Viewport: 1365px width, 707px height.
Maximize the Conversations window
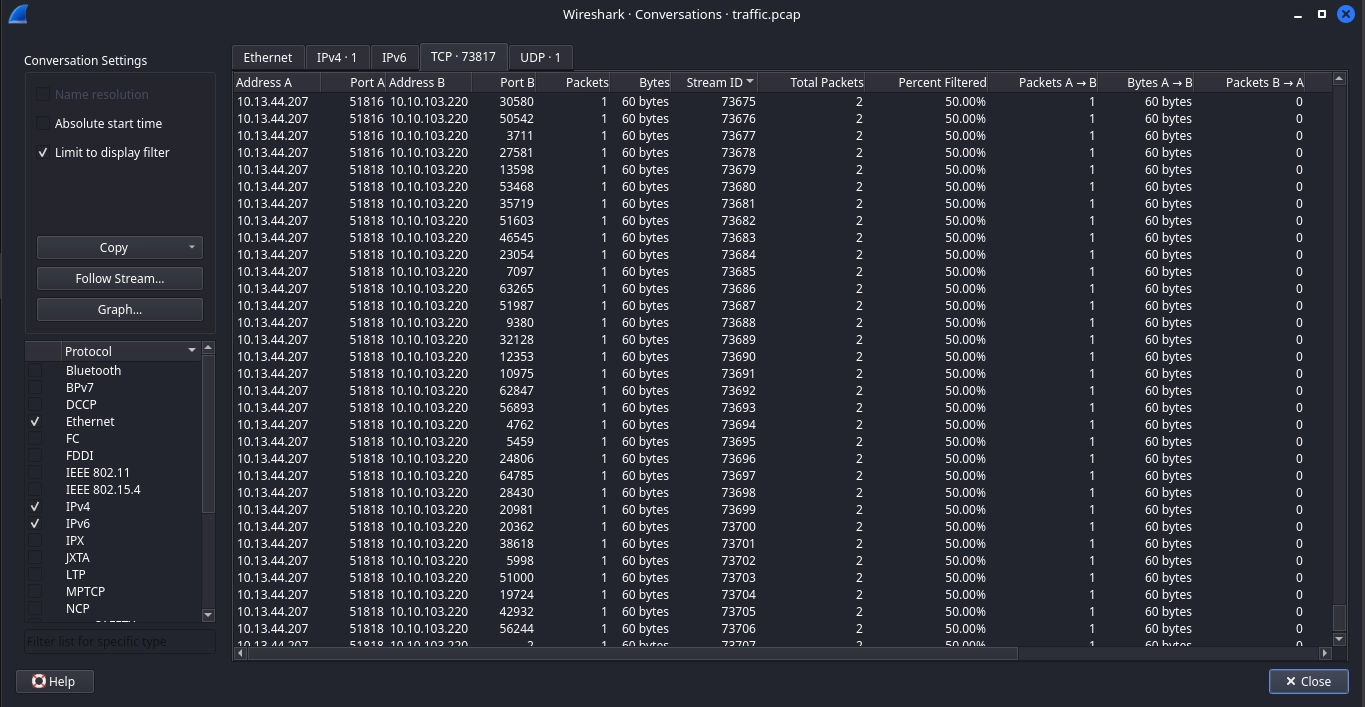[1321, 14]
